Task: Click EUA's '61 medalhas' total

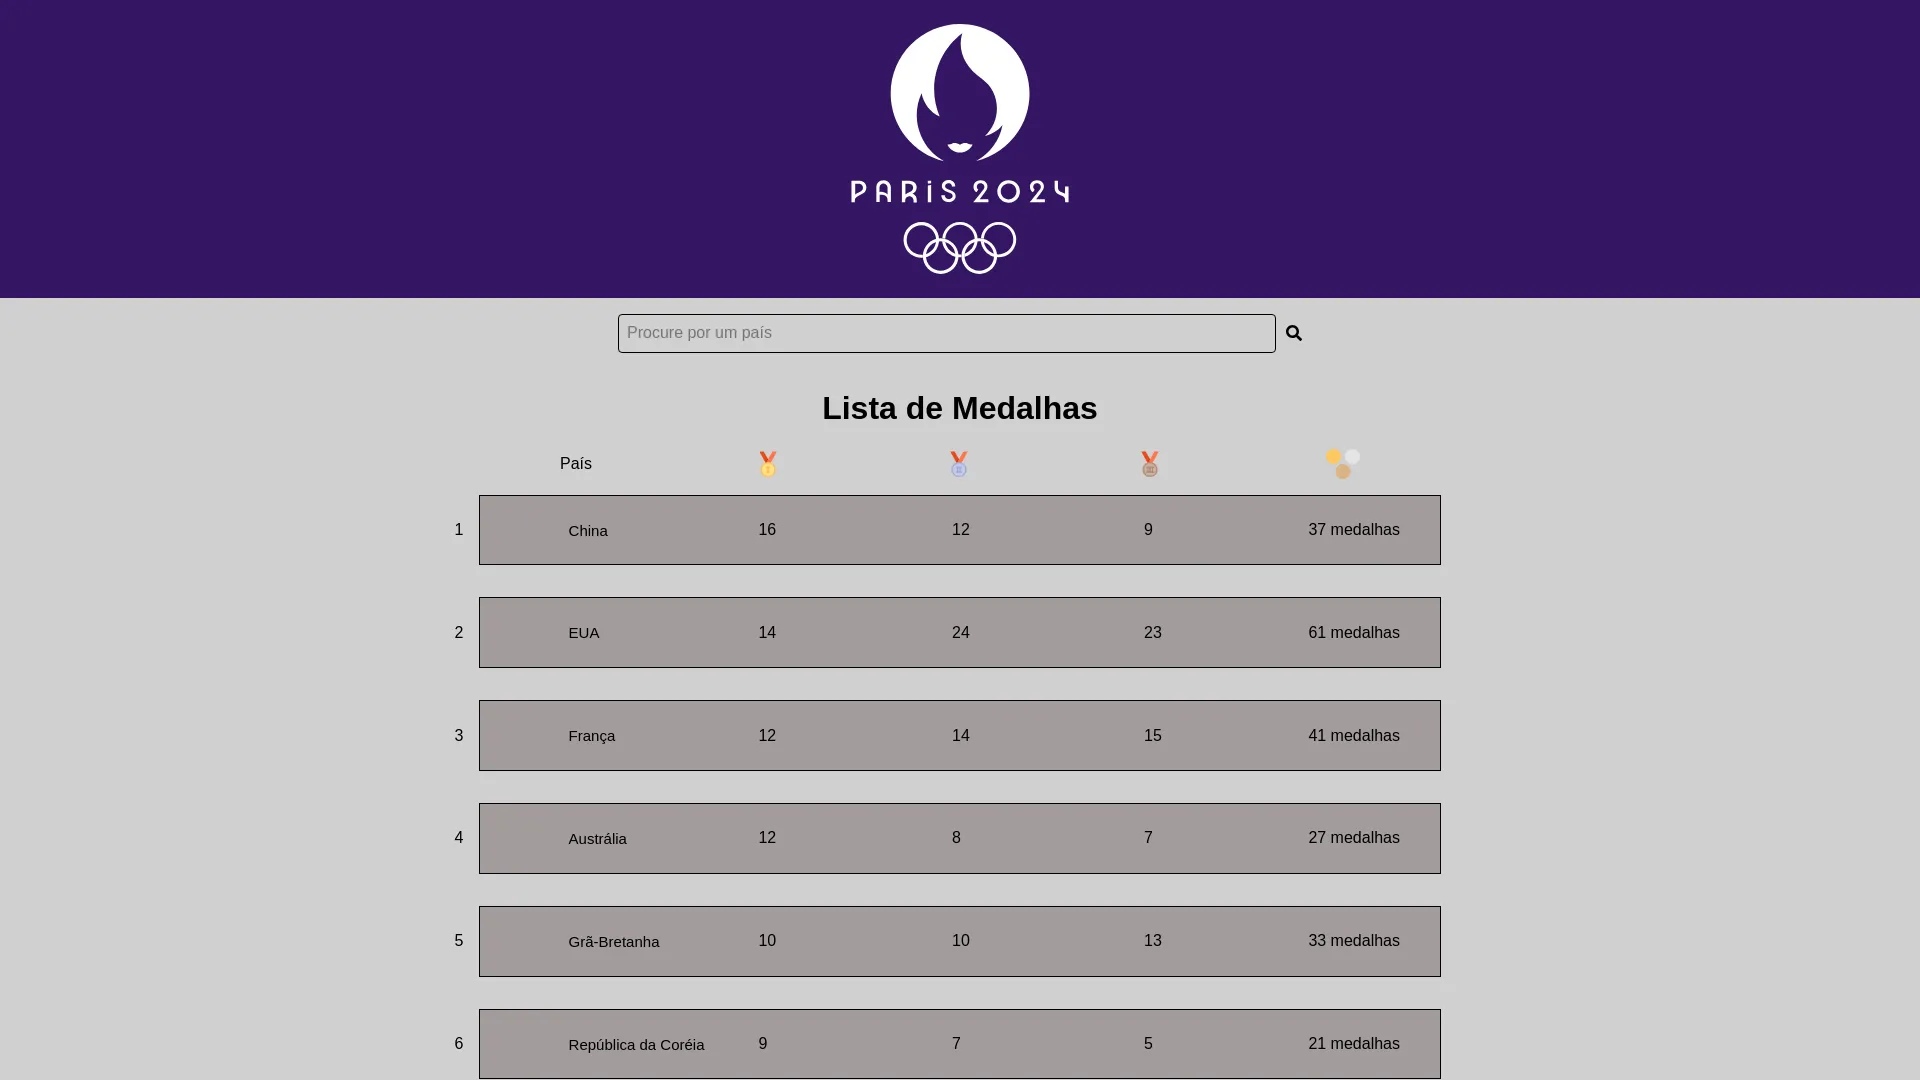Action: tap(1354, 633)
